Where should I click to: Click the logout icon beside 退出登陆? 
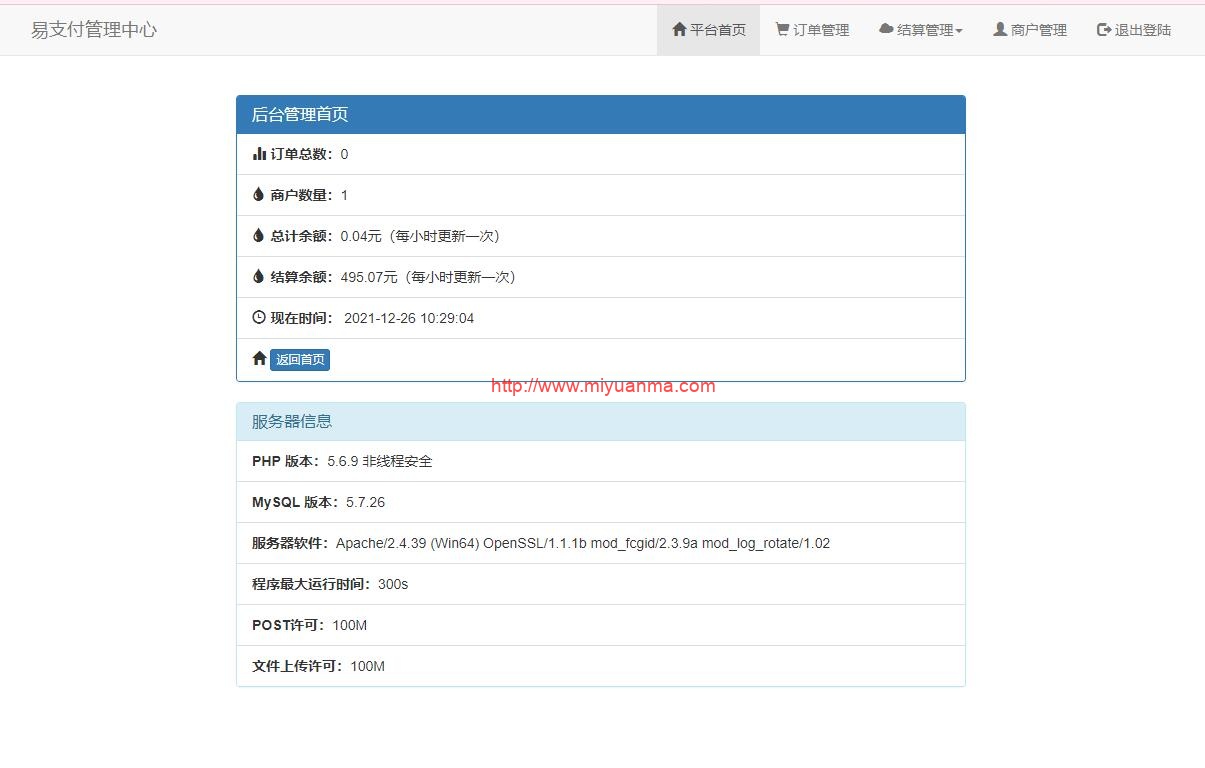point(1104,30)
